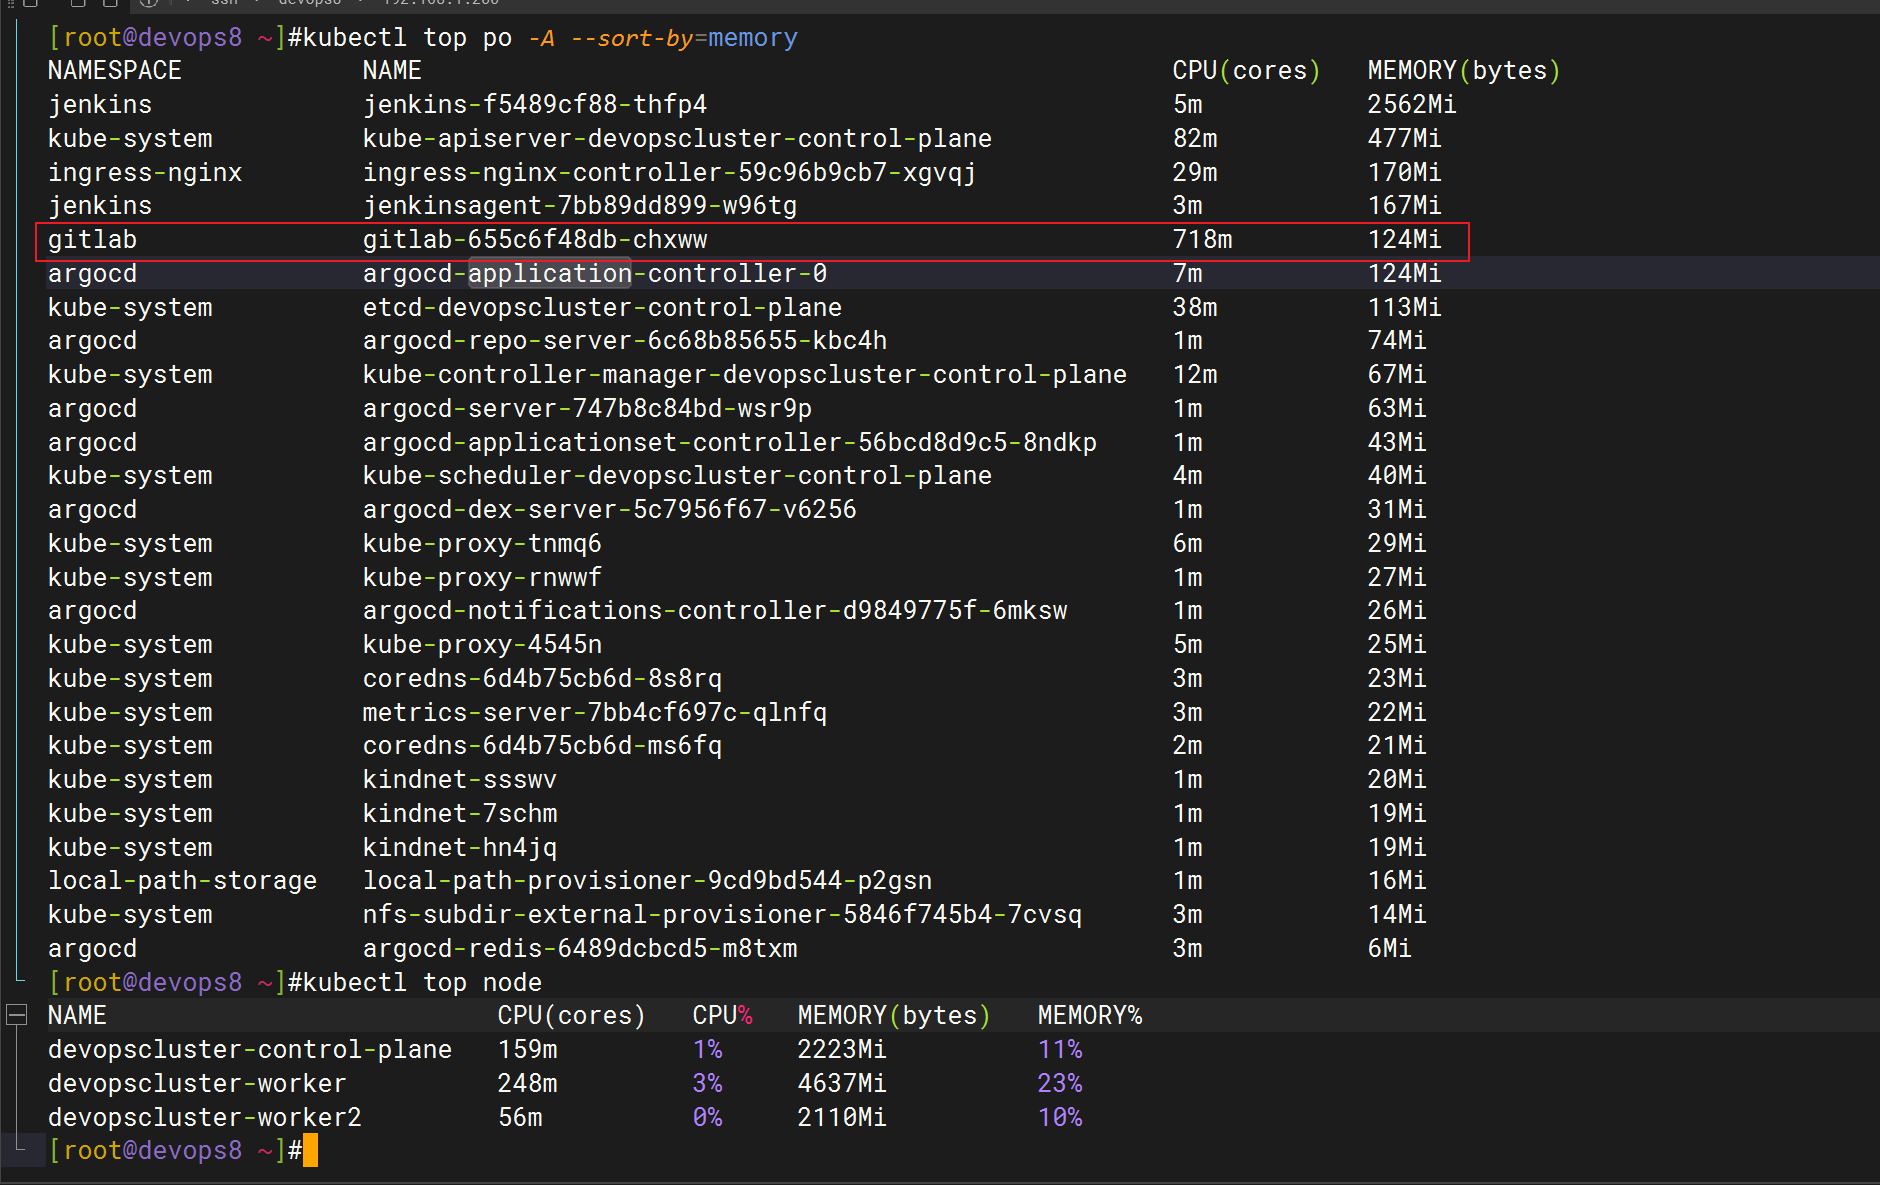This screenshot has width=1880, height=1185.
Task: Select node devopscluster-control-plane in node table
Action: pos(250,1050)
